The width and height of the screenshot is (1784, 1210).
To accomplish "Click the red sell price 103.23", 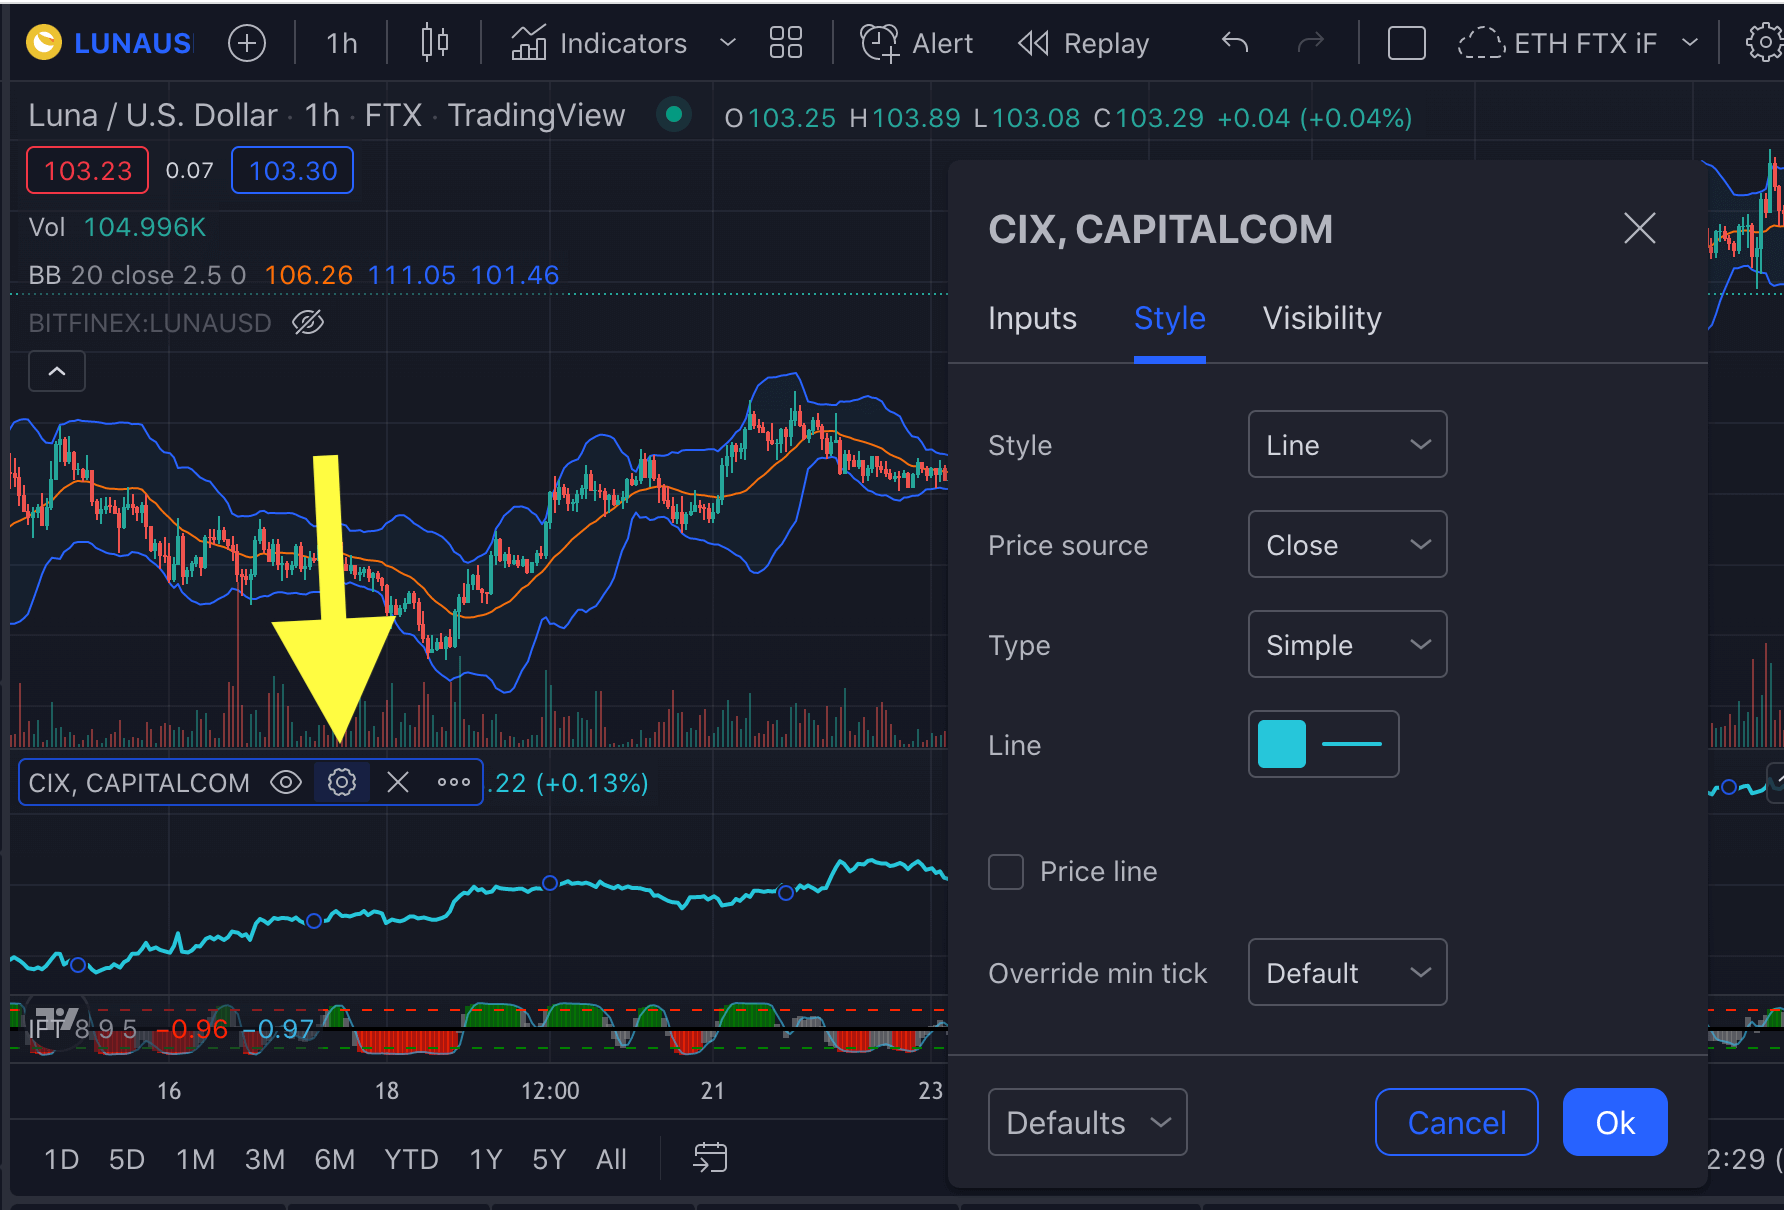I will [88, 170].
